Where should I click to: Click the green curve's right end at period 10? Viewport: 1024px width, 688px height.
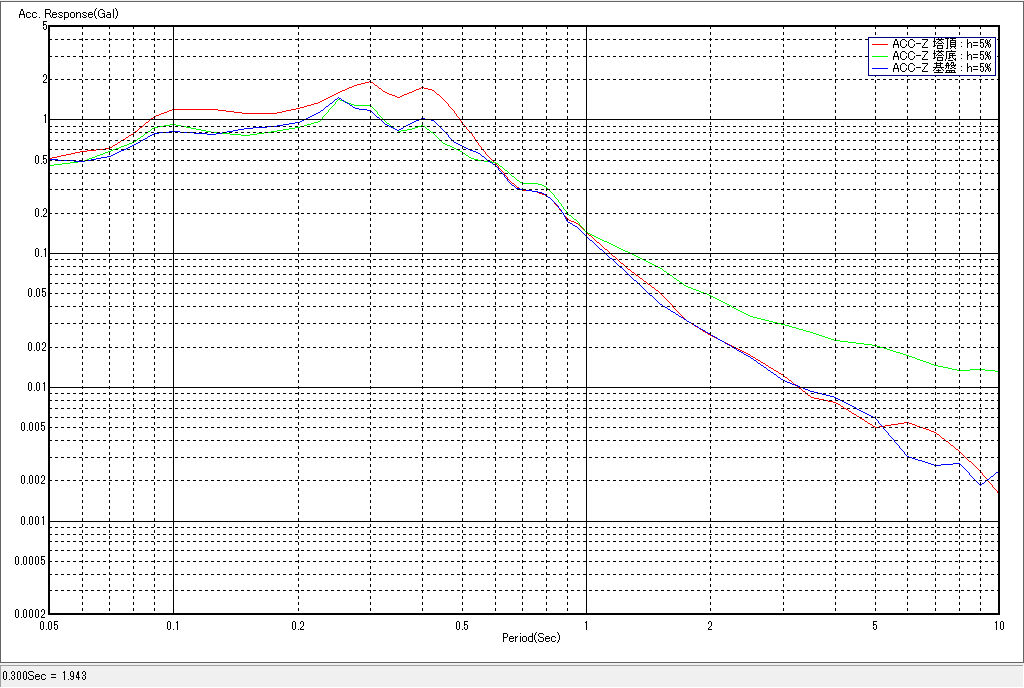click(x=998, y=371)
